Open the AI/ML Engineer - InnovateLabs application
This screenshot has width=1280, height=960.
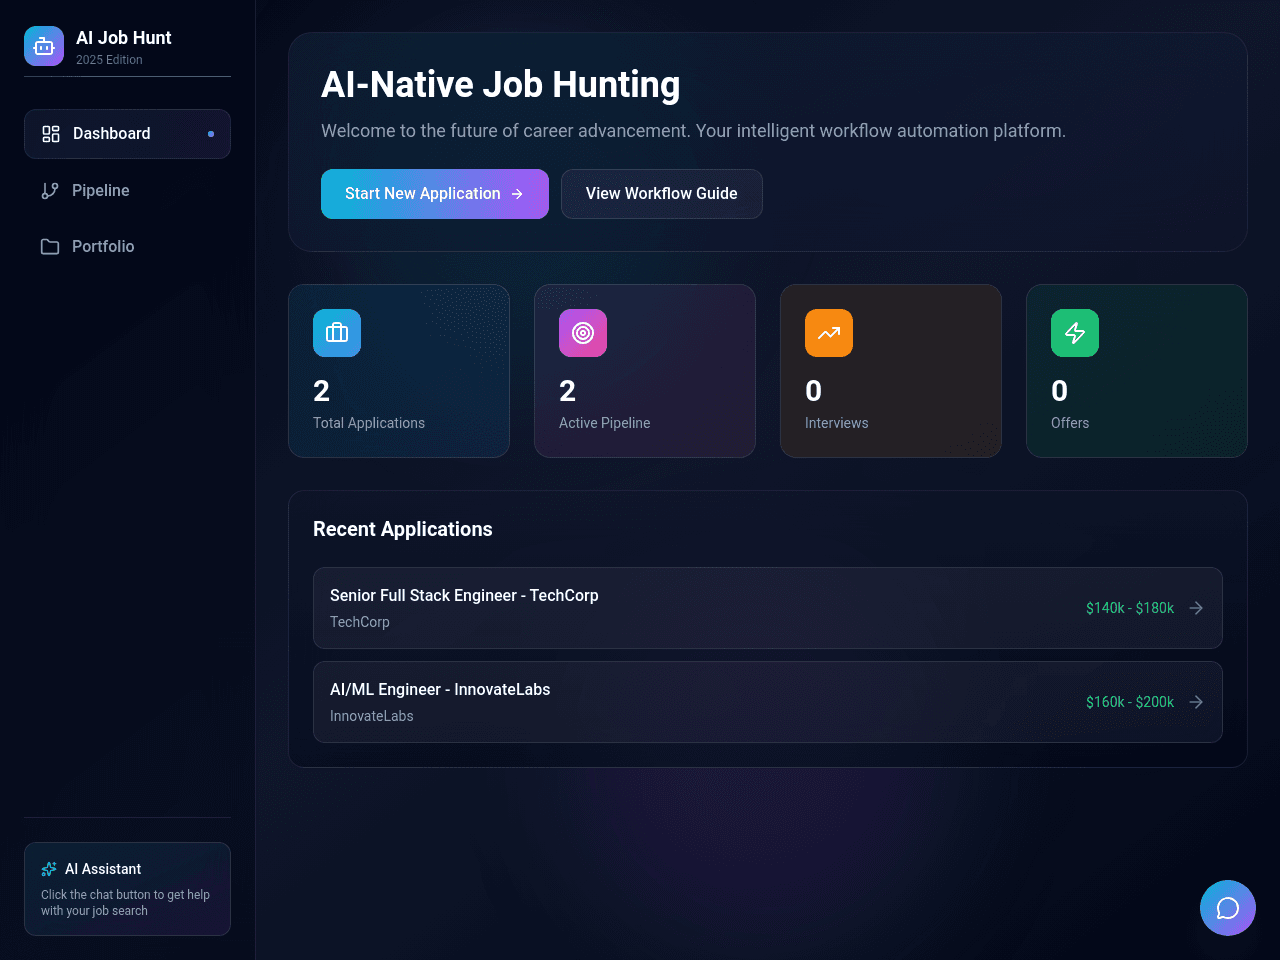click(x=768, y=702)
